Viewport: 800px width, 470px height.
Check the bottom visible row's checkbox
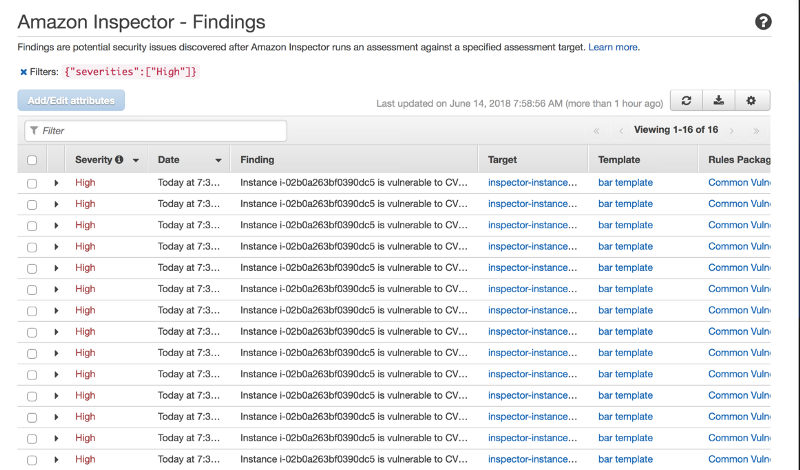32,460
